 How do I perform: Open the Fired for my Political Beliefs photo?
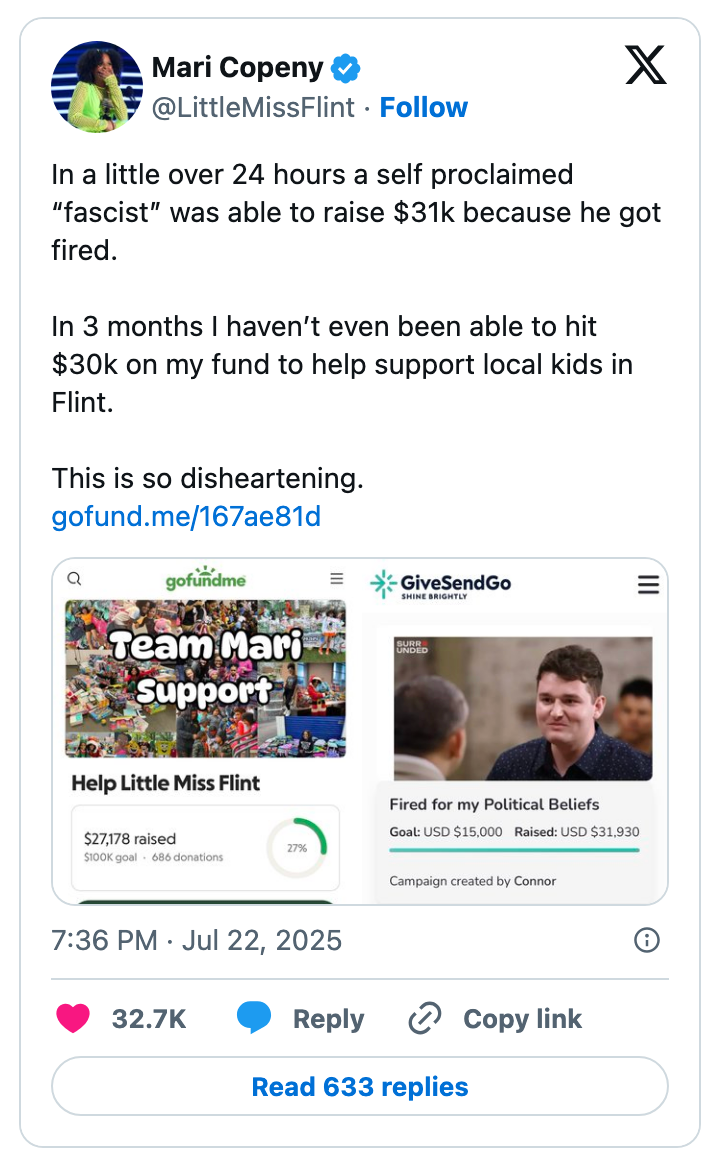pyautogui.click(x=523, y=708)
